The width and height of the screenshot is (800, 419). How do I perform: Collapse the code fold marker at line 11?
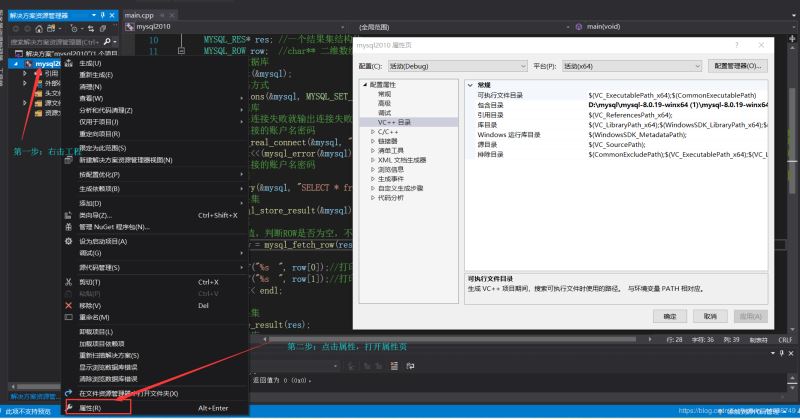coord(181,51)
